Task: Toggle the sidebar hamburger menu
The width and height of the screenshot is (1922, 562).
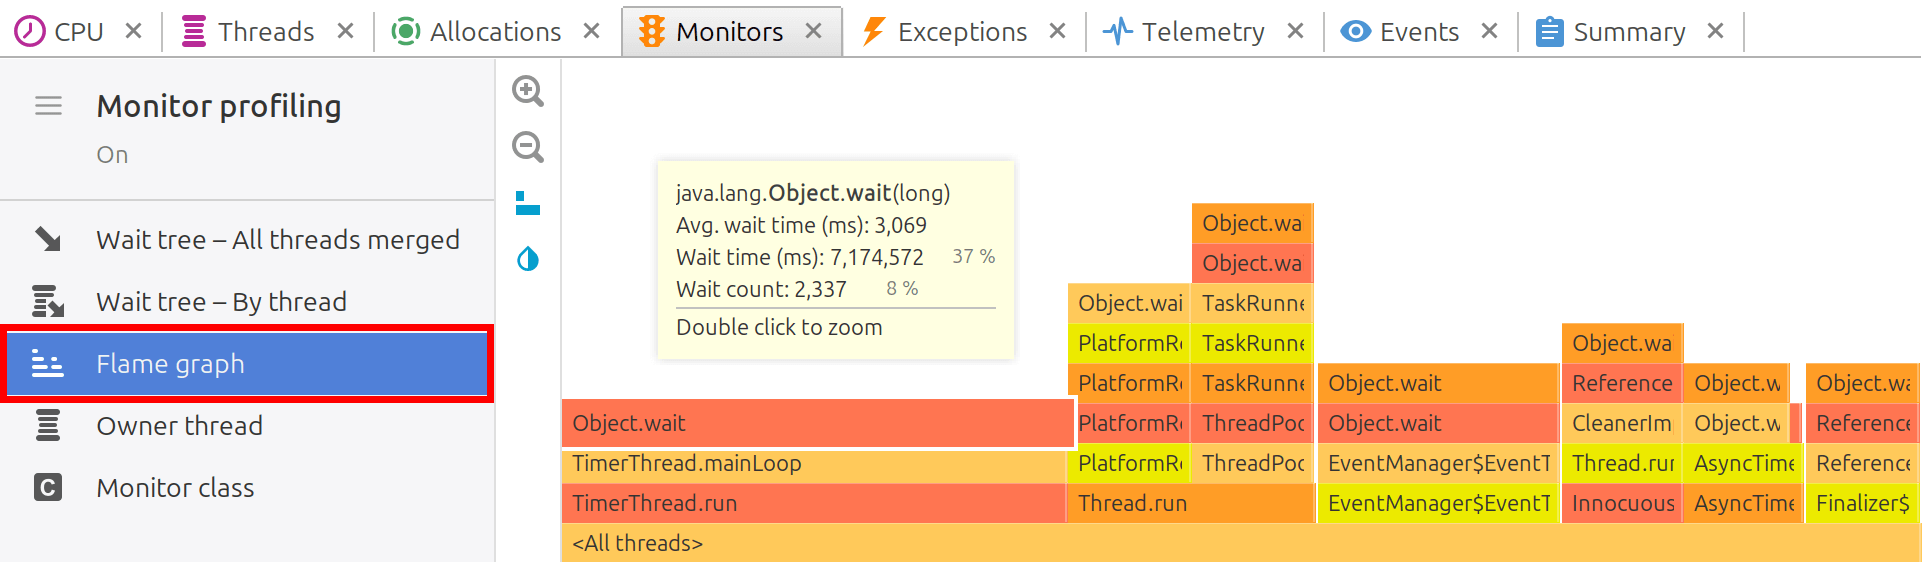Action: coord(48,106)
